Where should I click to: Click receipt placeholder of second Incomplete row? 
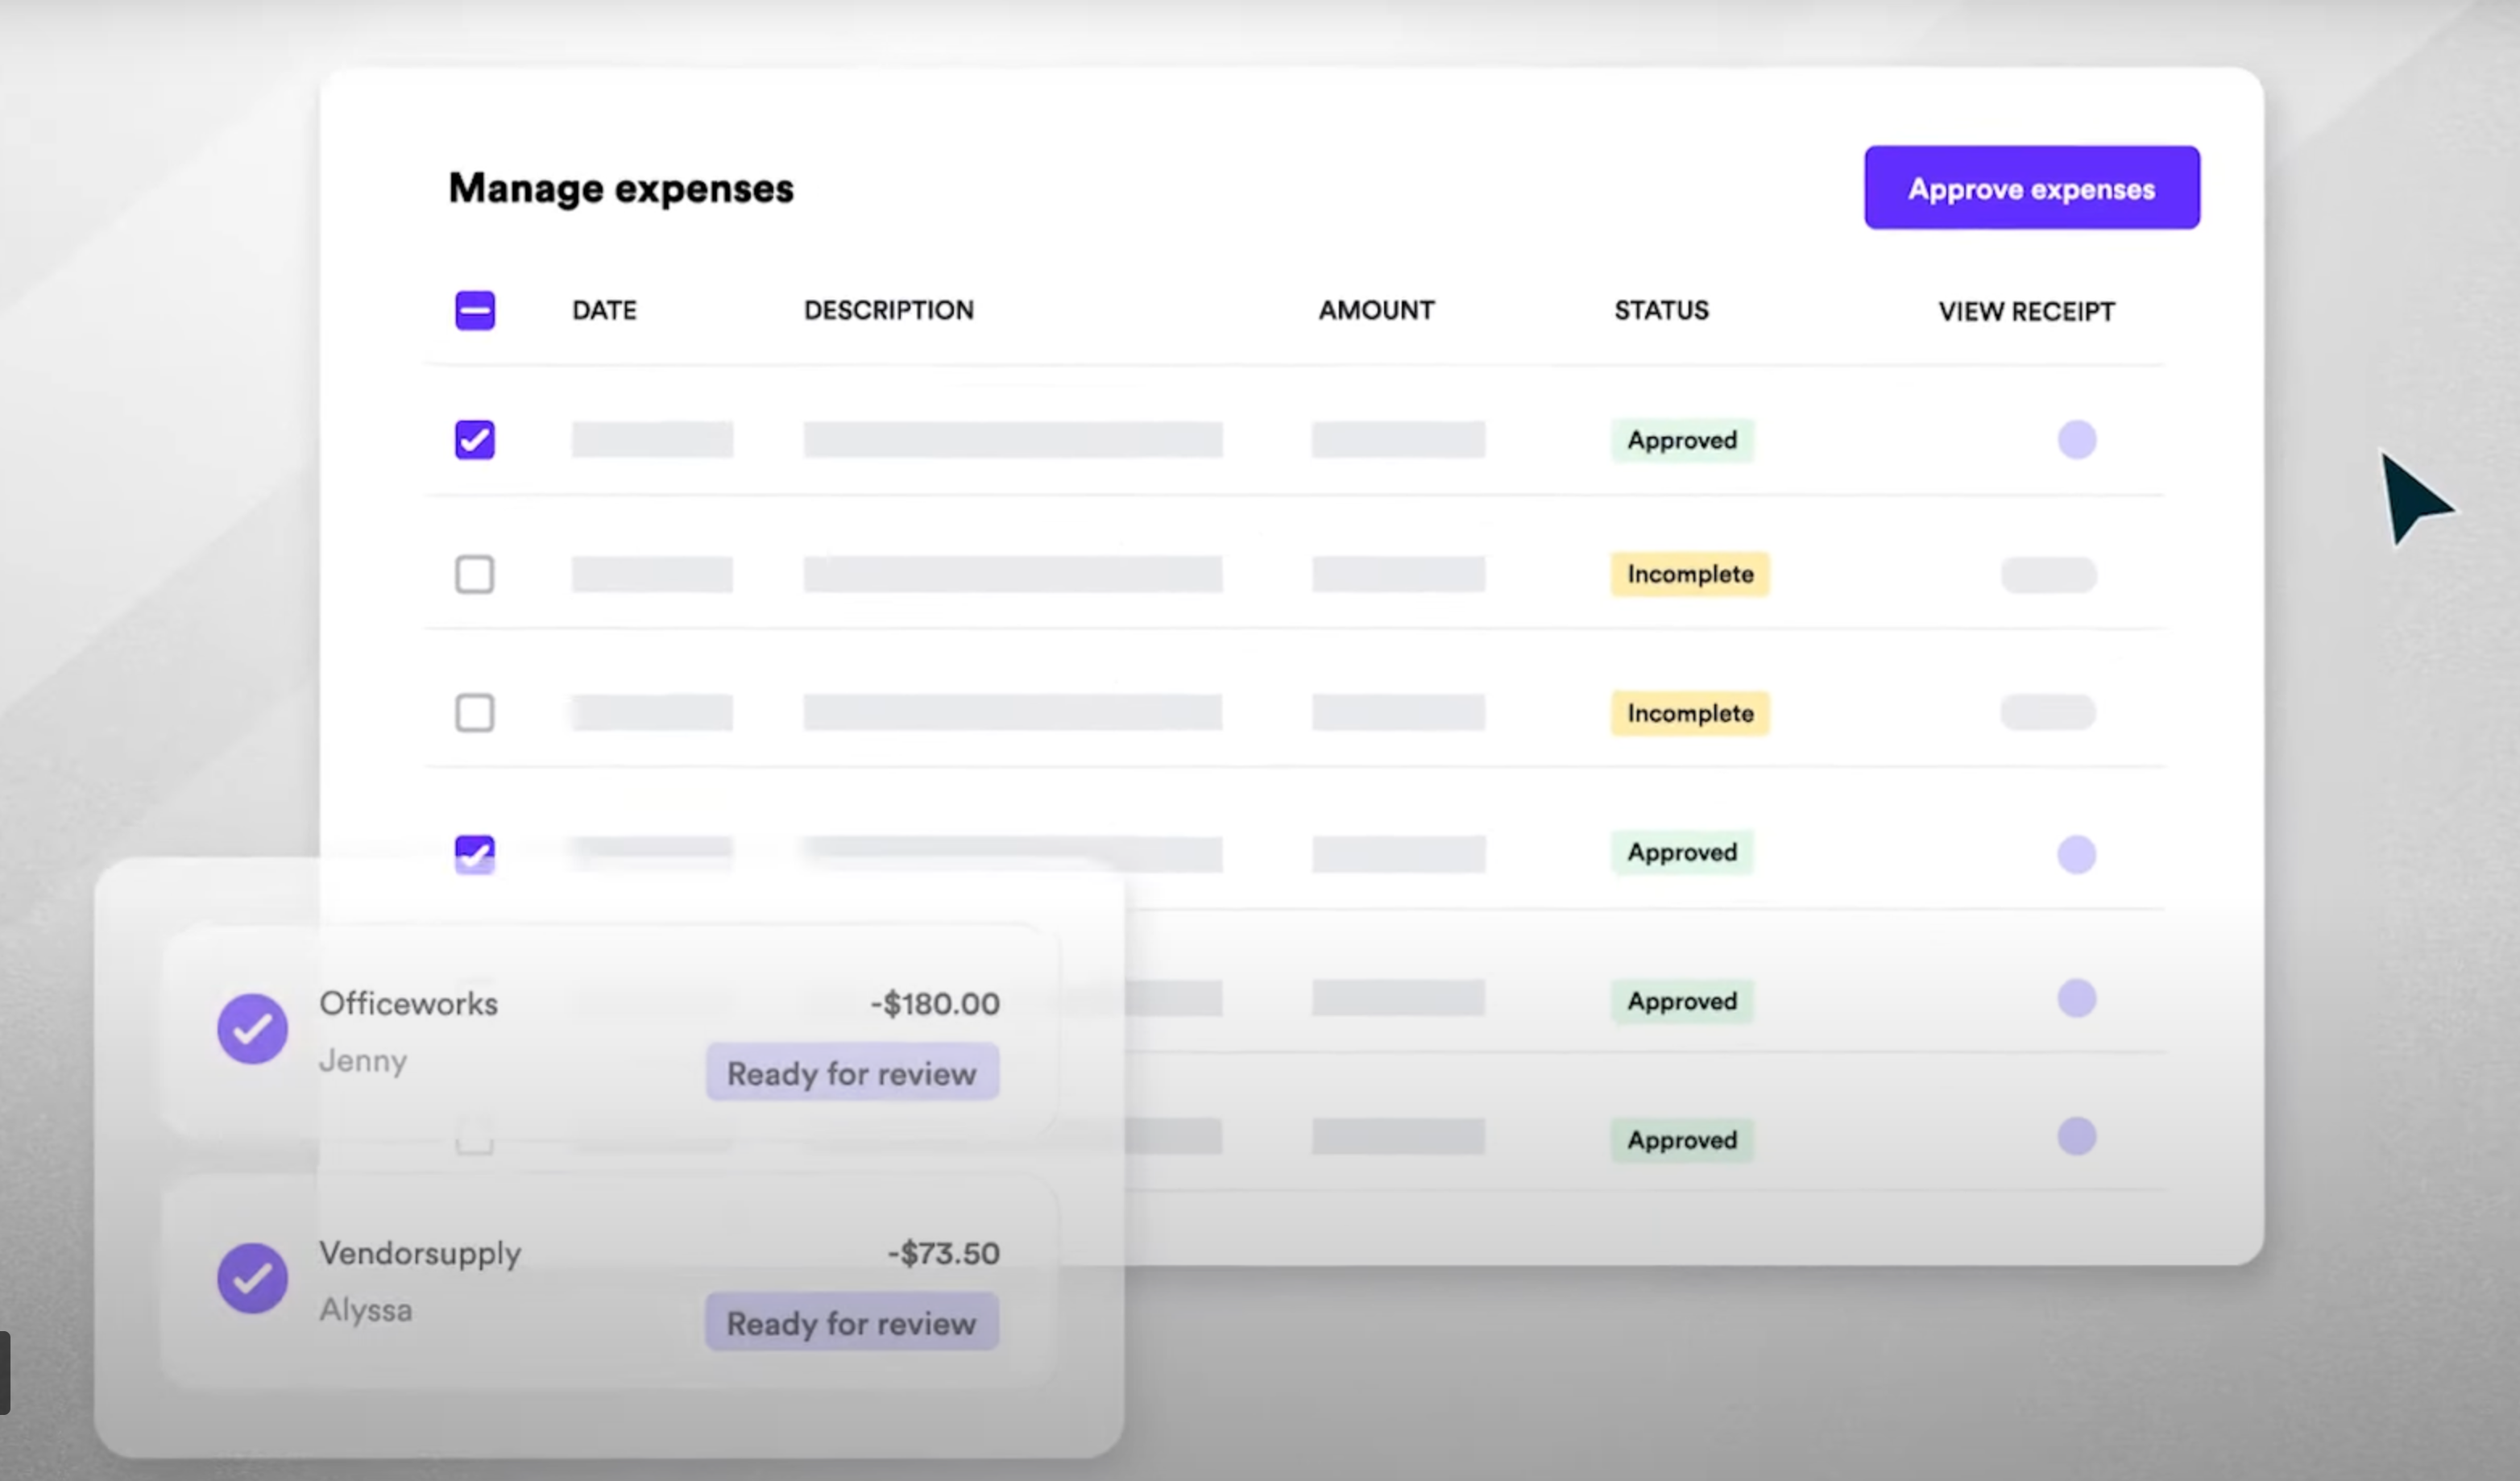point(2048,712)
